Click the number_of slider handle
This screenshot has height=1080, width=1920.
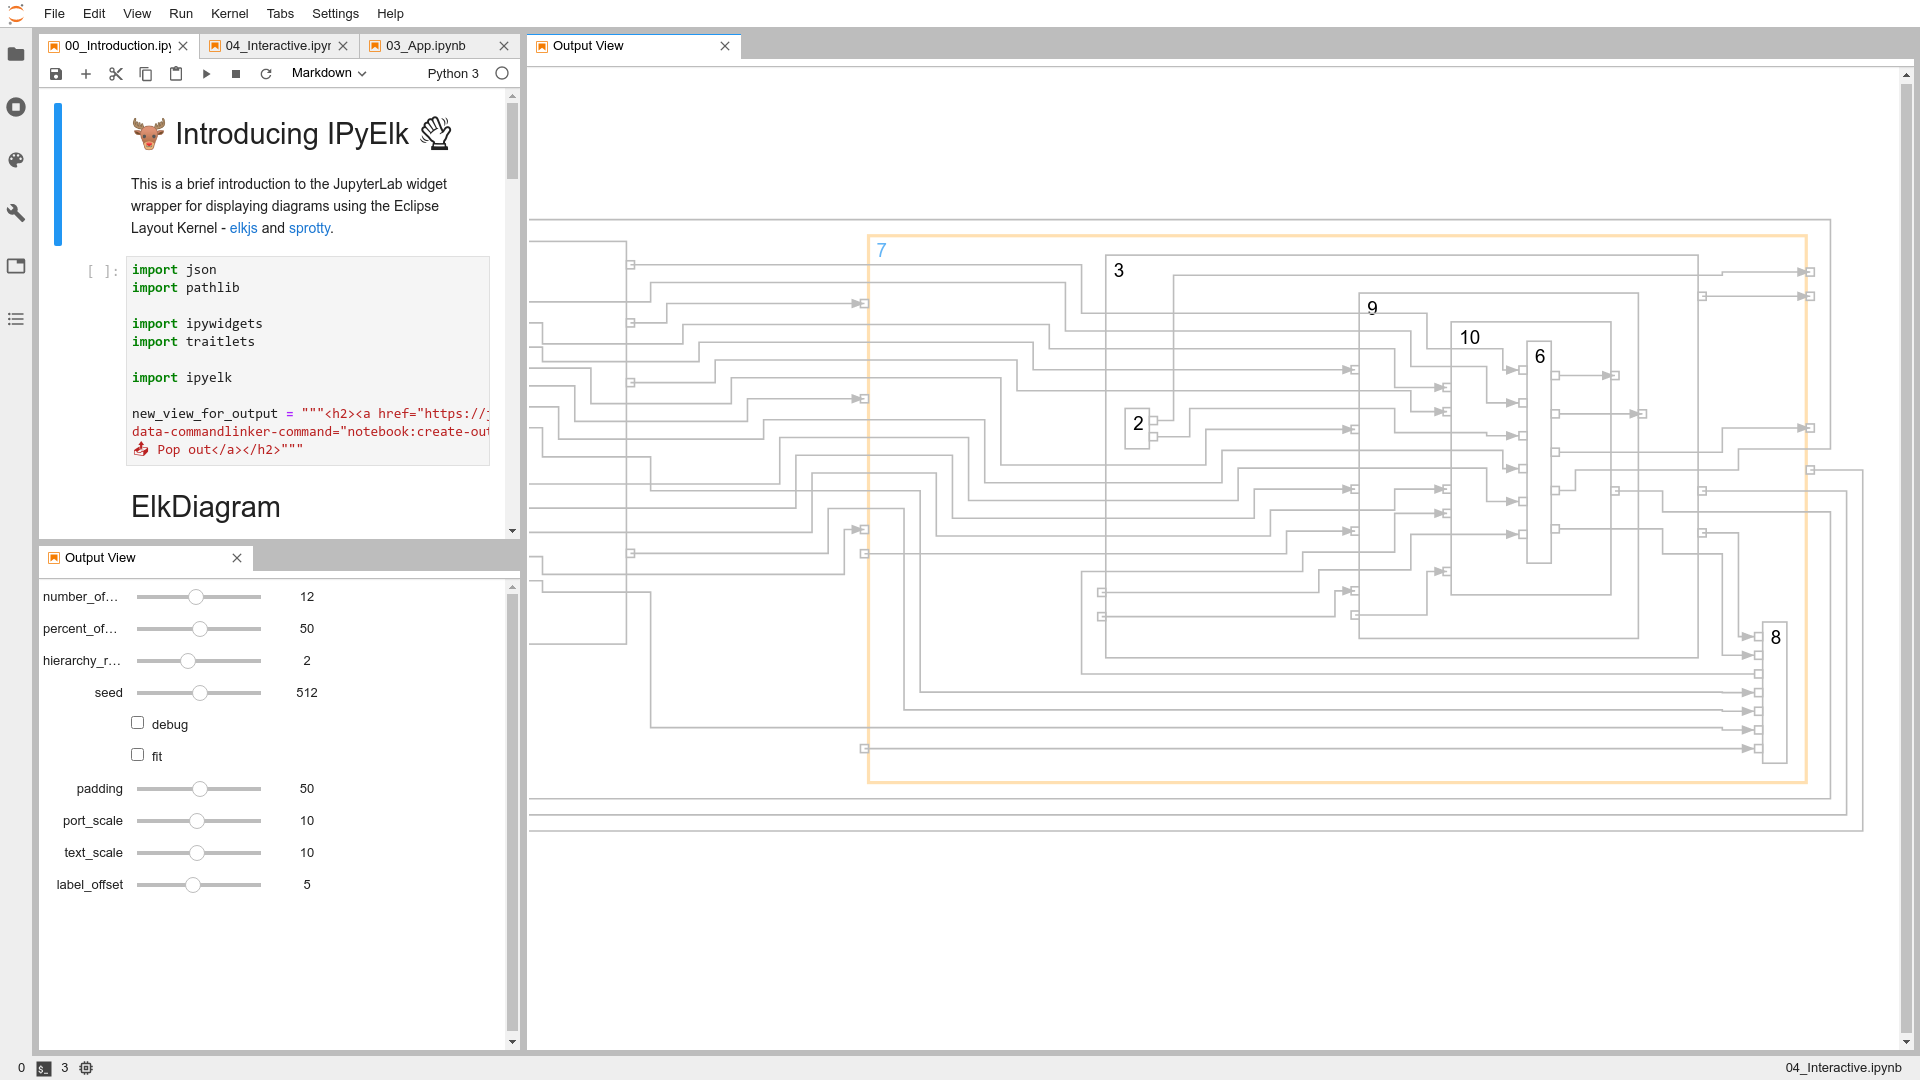coord(196,597)
